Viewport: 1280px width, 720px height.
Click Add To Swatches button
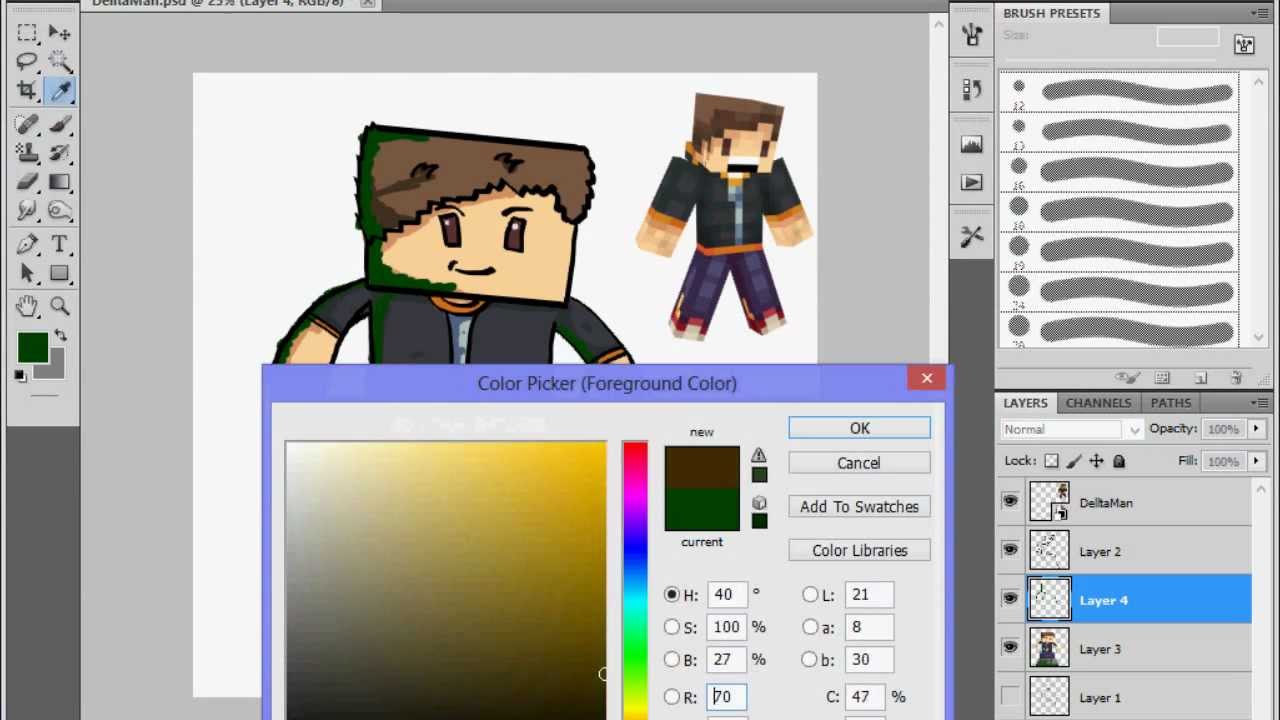coord(860,507)
